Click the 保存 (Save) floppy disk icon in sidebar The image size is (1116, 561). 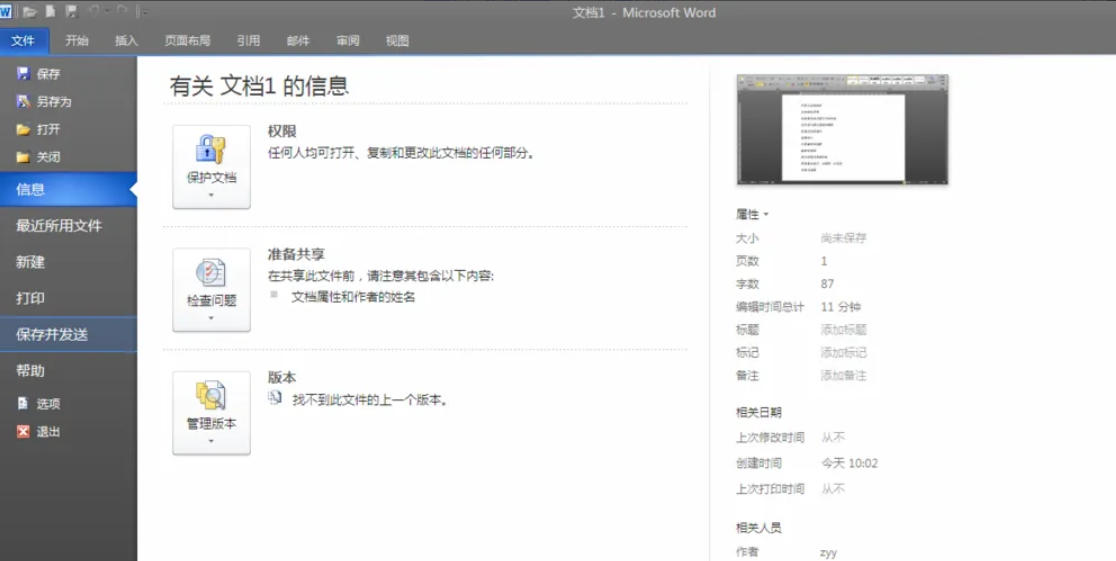click(x=23, y=73)
